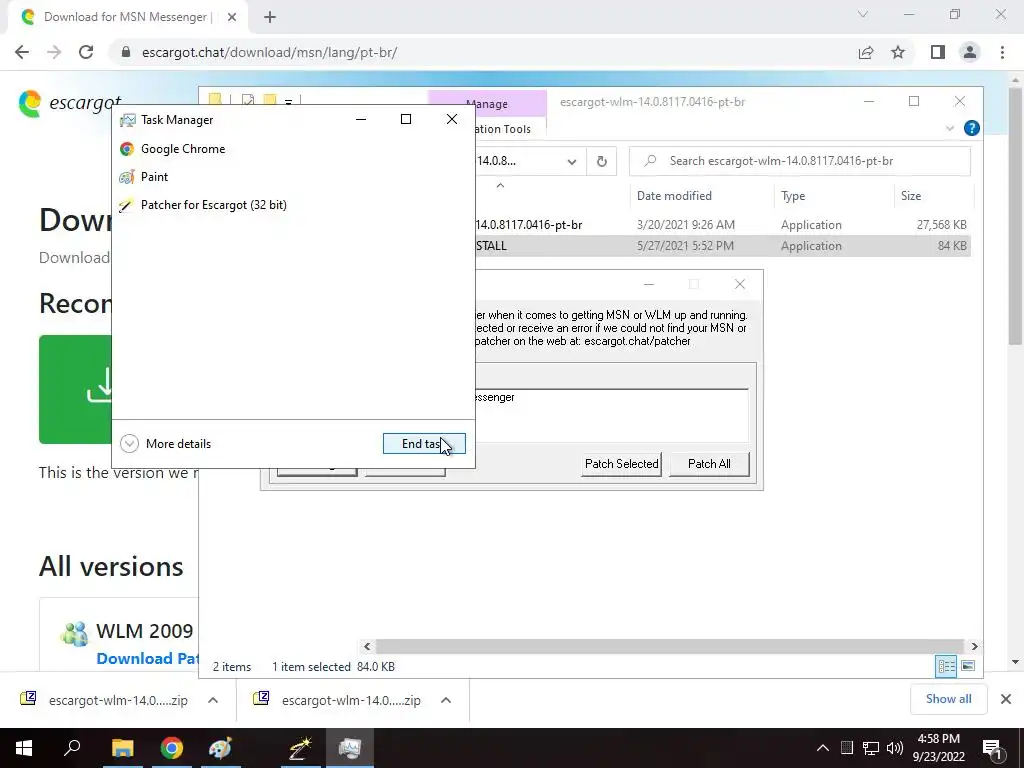Click Patch Selected button in patcher
The height and width of the screenshot is (768, 1024).
621,464
